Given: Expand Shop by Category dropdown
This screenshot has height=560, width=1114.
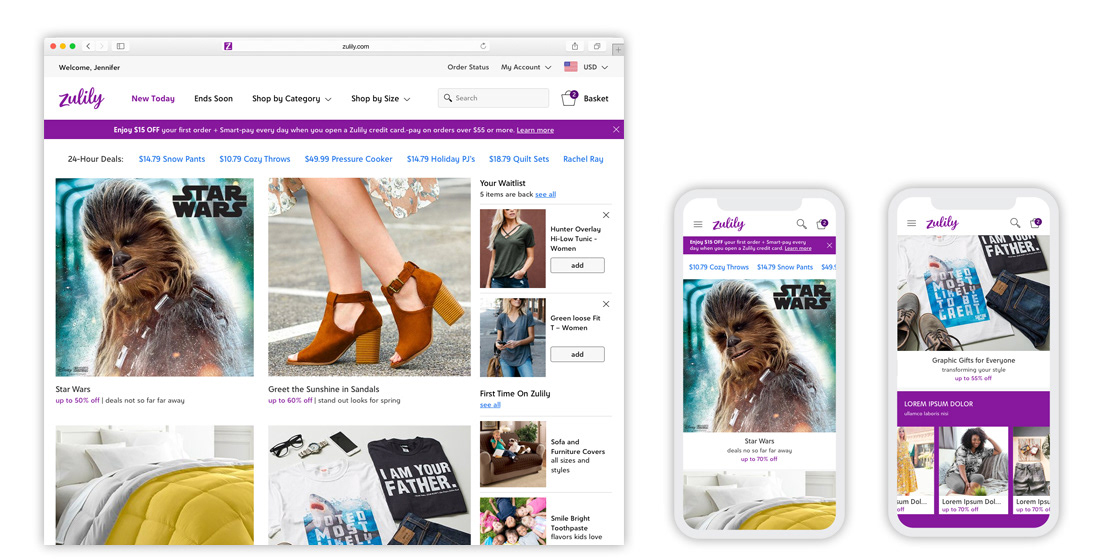Looking at the screenshot, I should point(291,99).
